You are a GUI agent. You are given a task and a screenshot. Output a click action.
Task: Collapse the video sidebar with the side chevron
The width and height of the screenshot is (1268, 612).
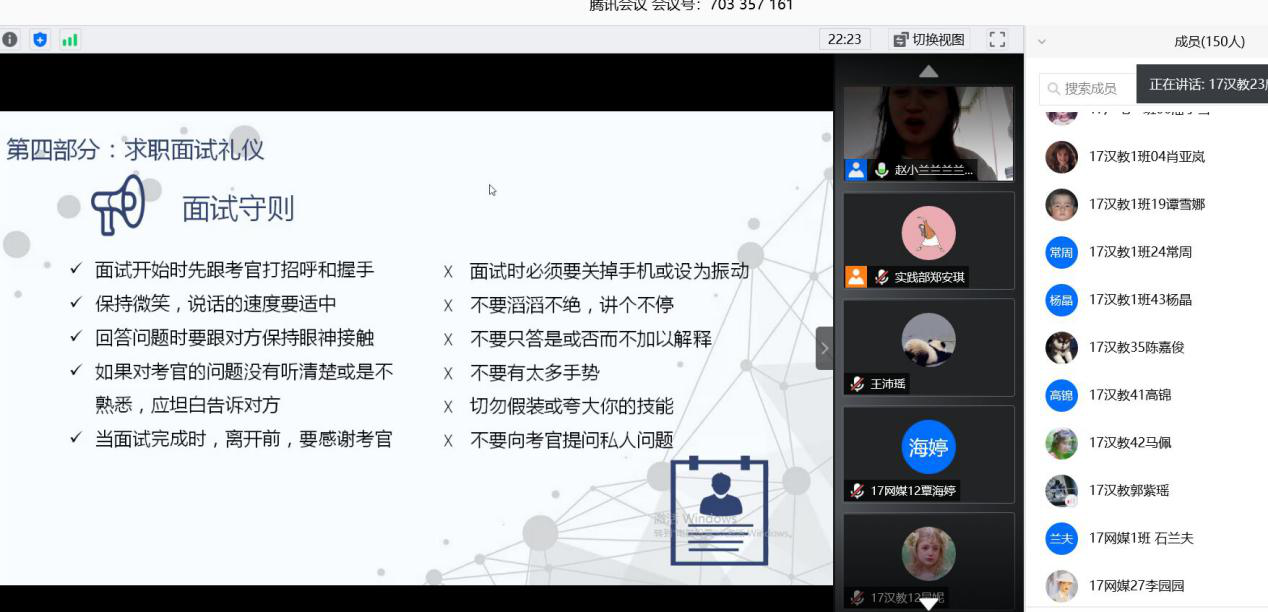click(x=824, y=348)
